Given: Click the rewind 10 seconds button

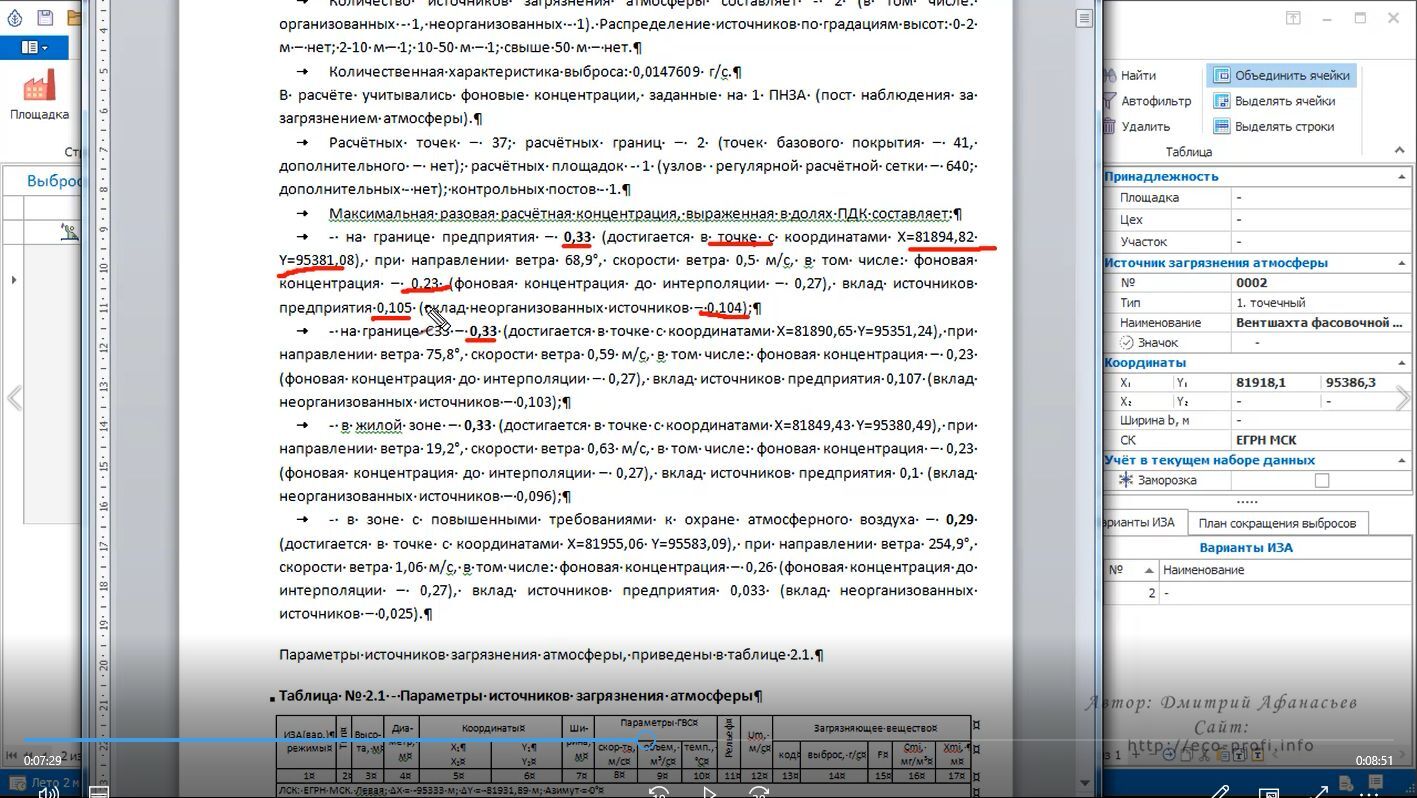Looking at the screenshot, I should pyautogui.click(x=659, y=792).
